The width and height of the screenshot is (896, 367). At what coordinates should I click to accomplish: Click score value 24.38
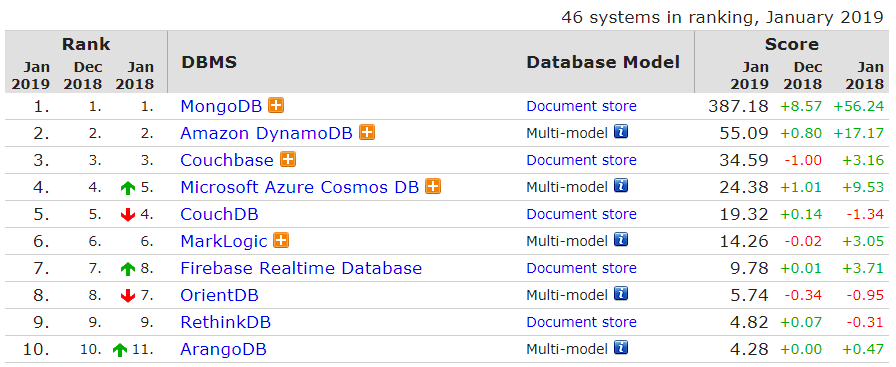(744, 187)
